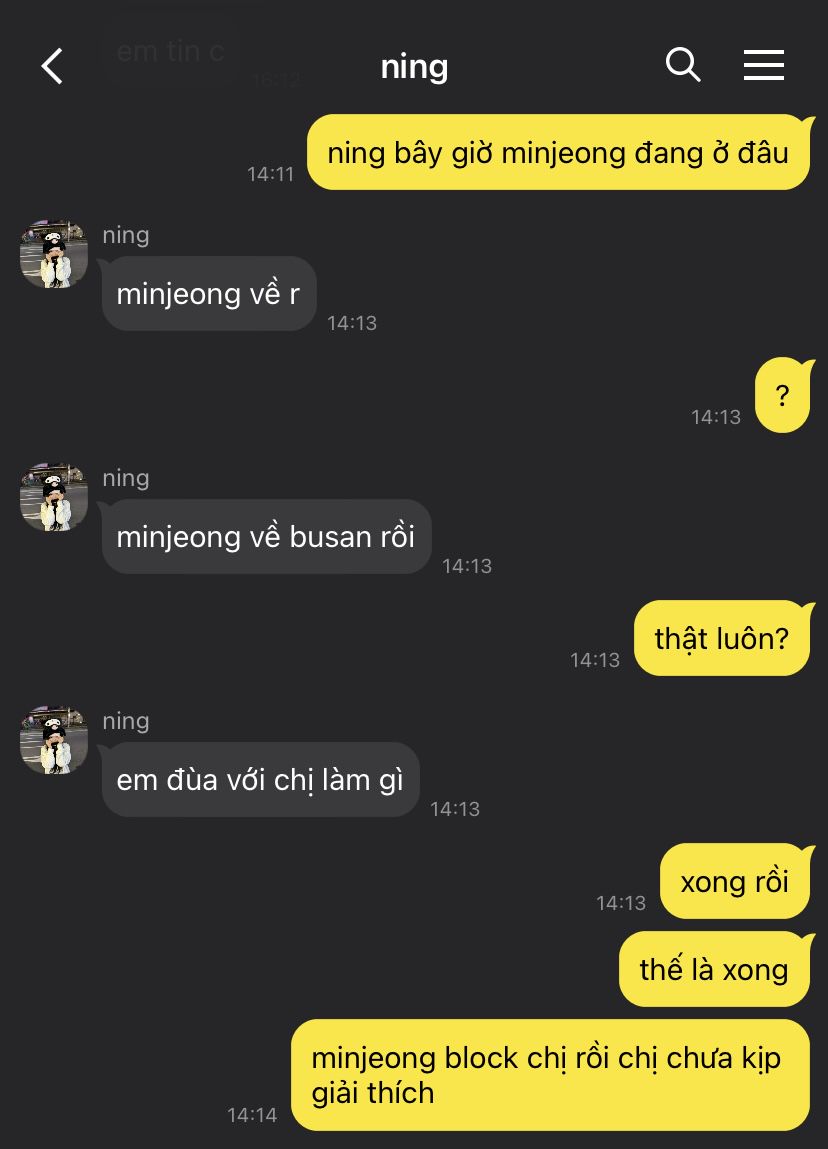Screen dimensions: 828x1149
Task: Tap the 'xong rồi' message bubble
Action: coord(735,882)
